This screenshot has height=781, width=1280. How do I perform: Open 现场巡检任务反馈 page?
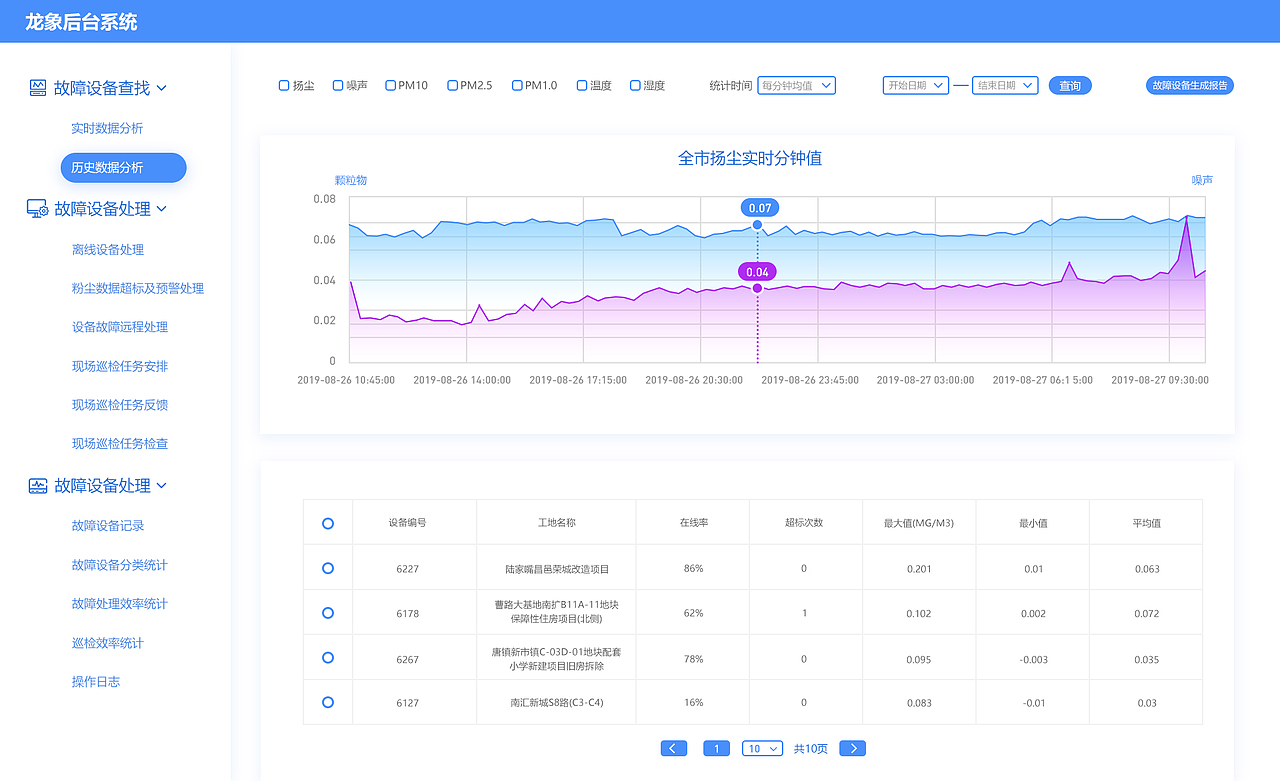120,405
